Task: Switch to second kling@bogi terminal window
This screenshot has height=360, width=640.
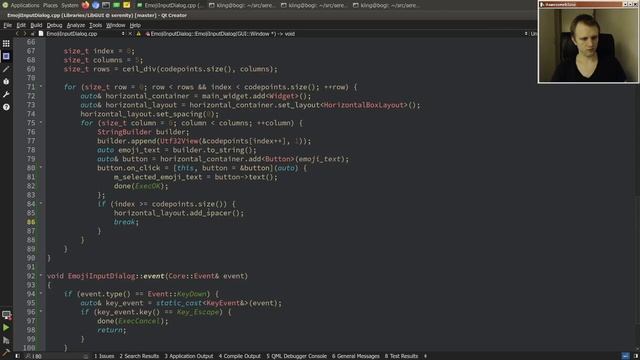Action: (314, 5)
